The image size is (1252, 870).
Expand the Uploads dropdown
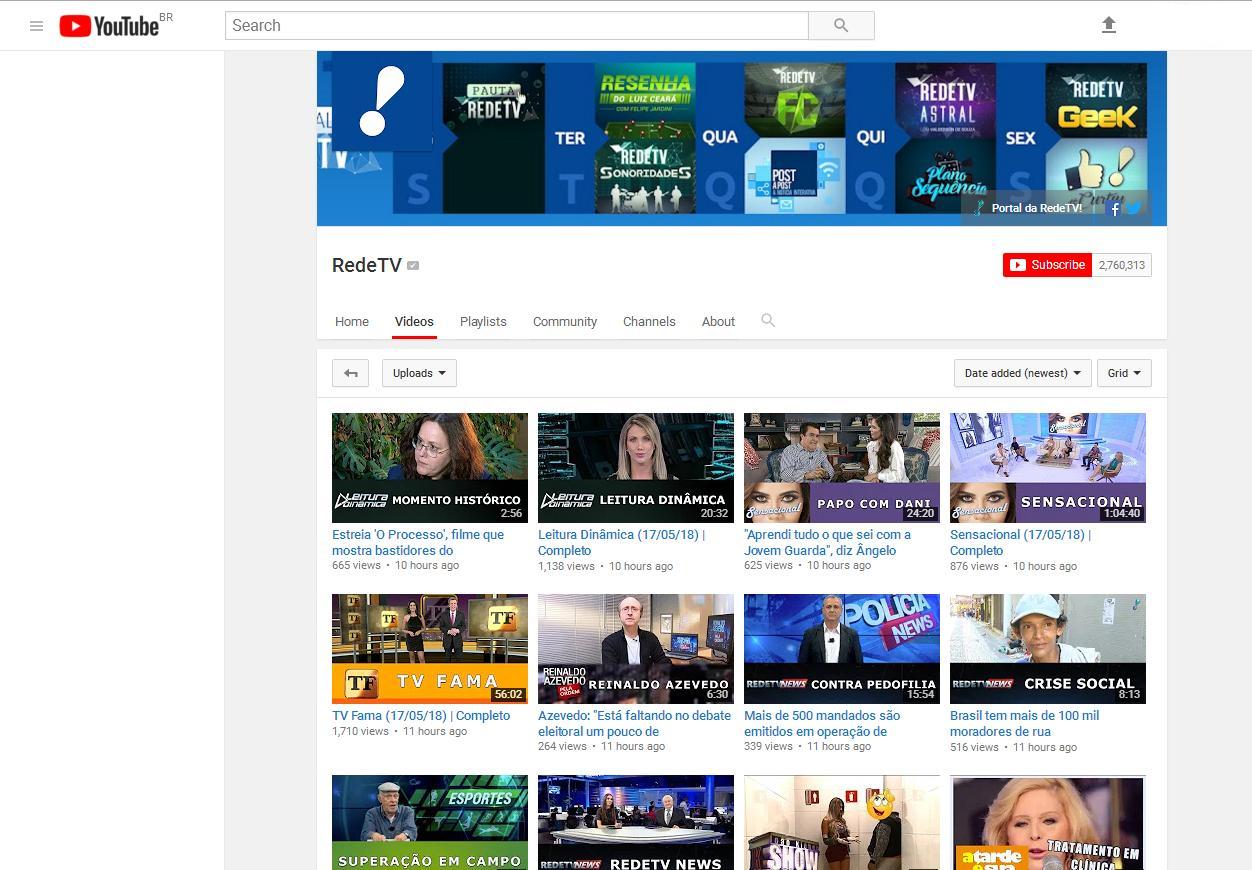(x=419, y=373)
